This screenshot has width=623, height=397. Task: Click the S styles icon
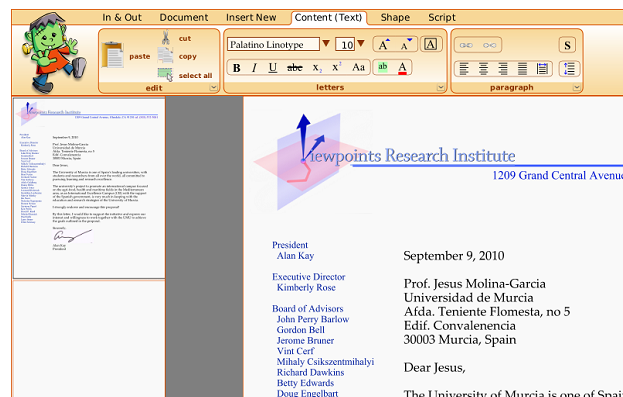click(x=567, y=45)
